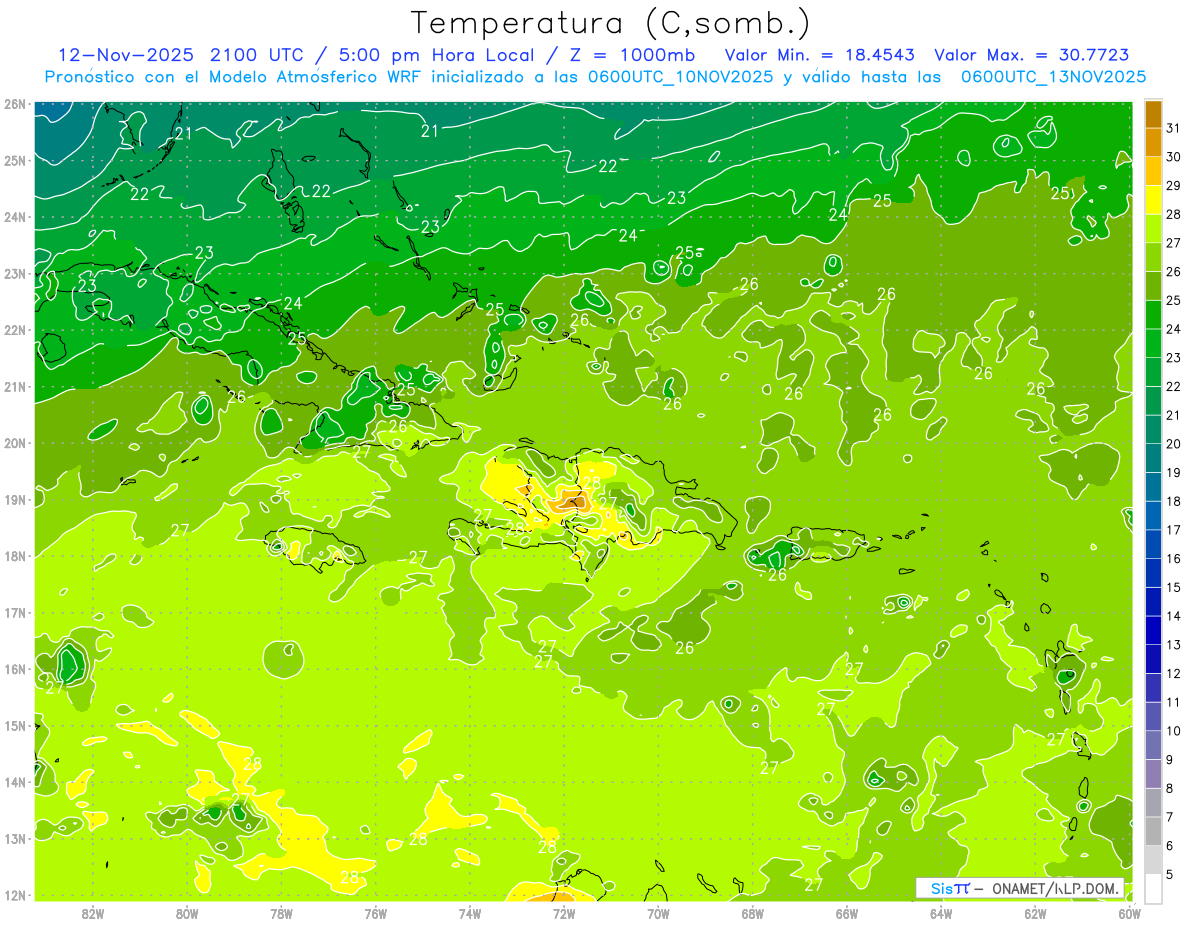
Task: Click the yellow swatch between 28 and 29
Action: (x=1154, y=200)
